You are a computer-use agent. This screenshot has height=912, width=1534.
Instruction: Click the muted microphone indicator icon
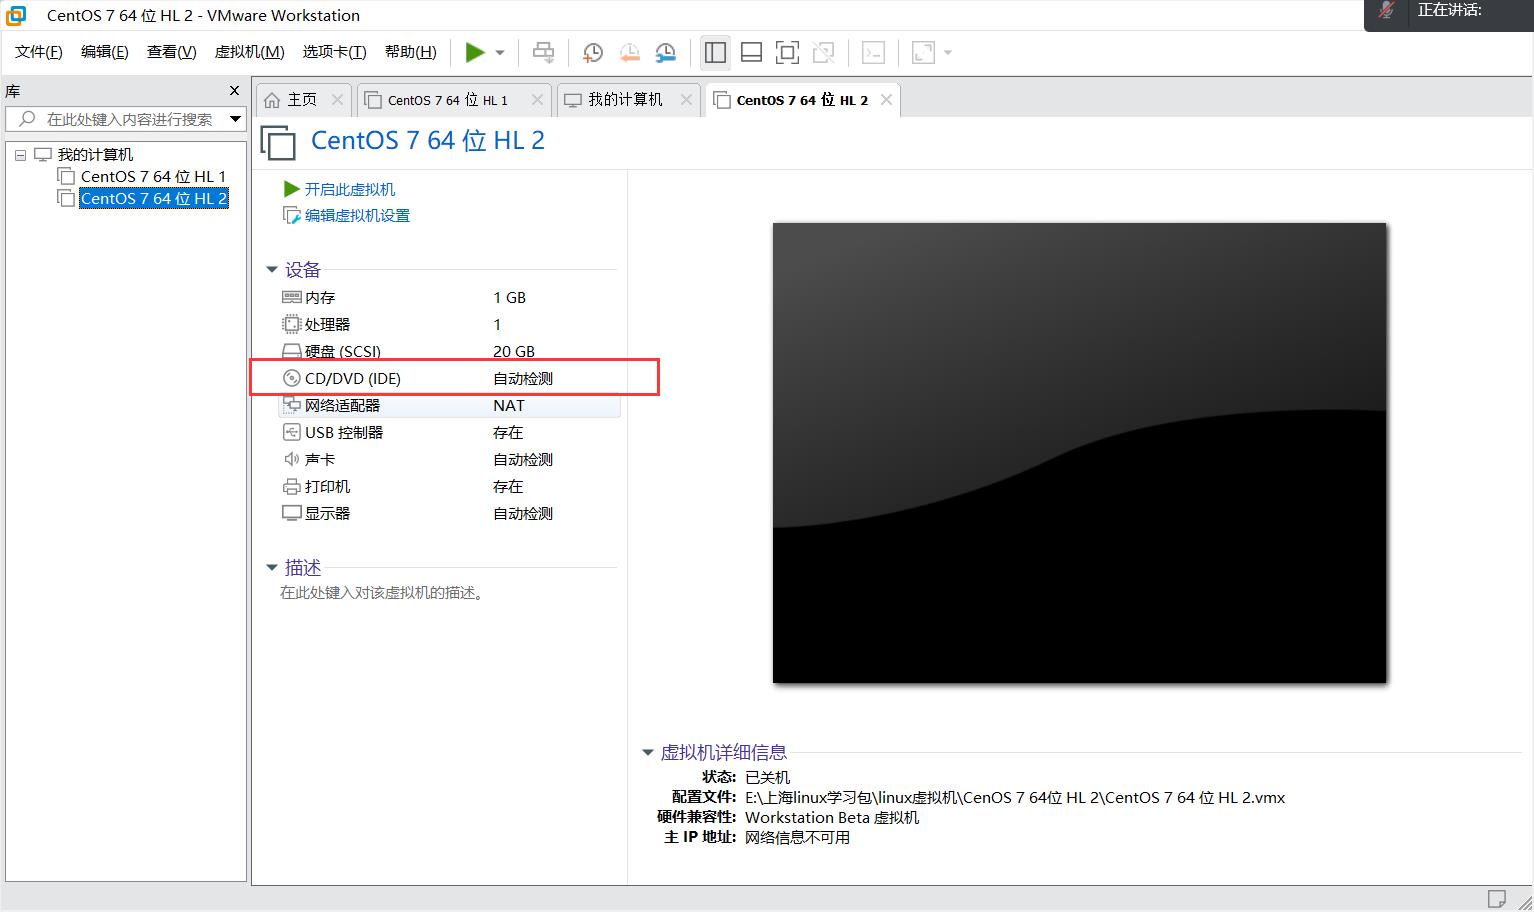[x=1386, y=10]
